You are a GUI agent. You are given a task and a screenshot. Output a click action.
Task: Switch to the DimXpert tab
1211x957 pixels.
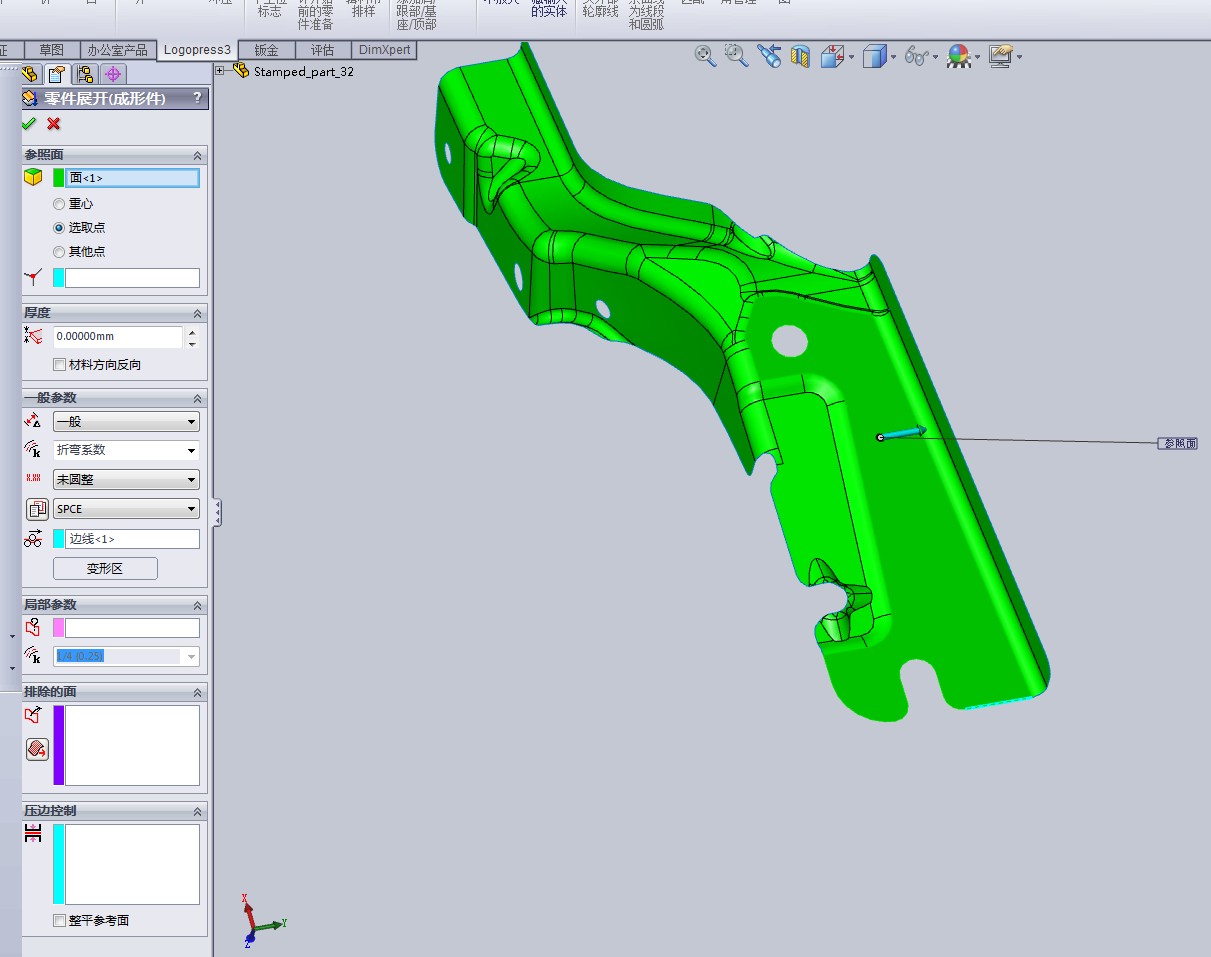point(384,50)
